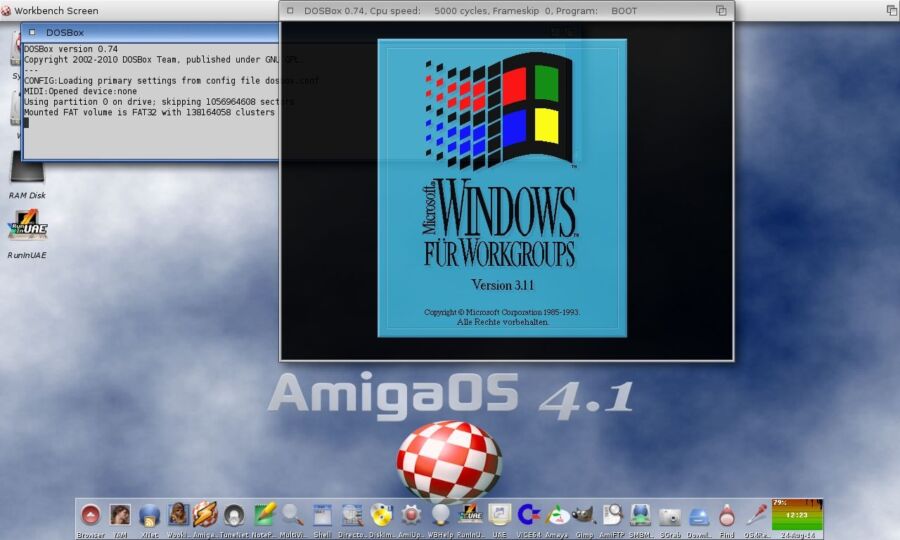
Task: Open the Shell from the dock
Action: coord(322,515)
